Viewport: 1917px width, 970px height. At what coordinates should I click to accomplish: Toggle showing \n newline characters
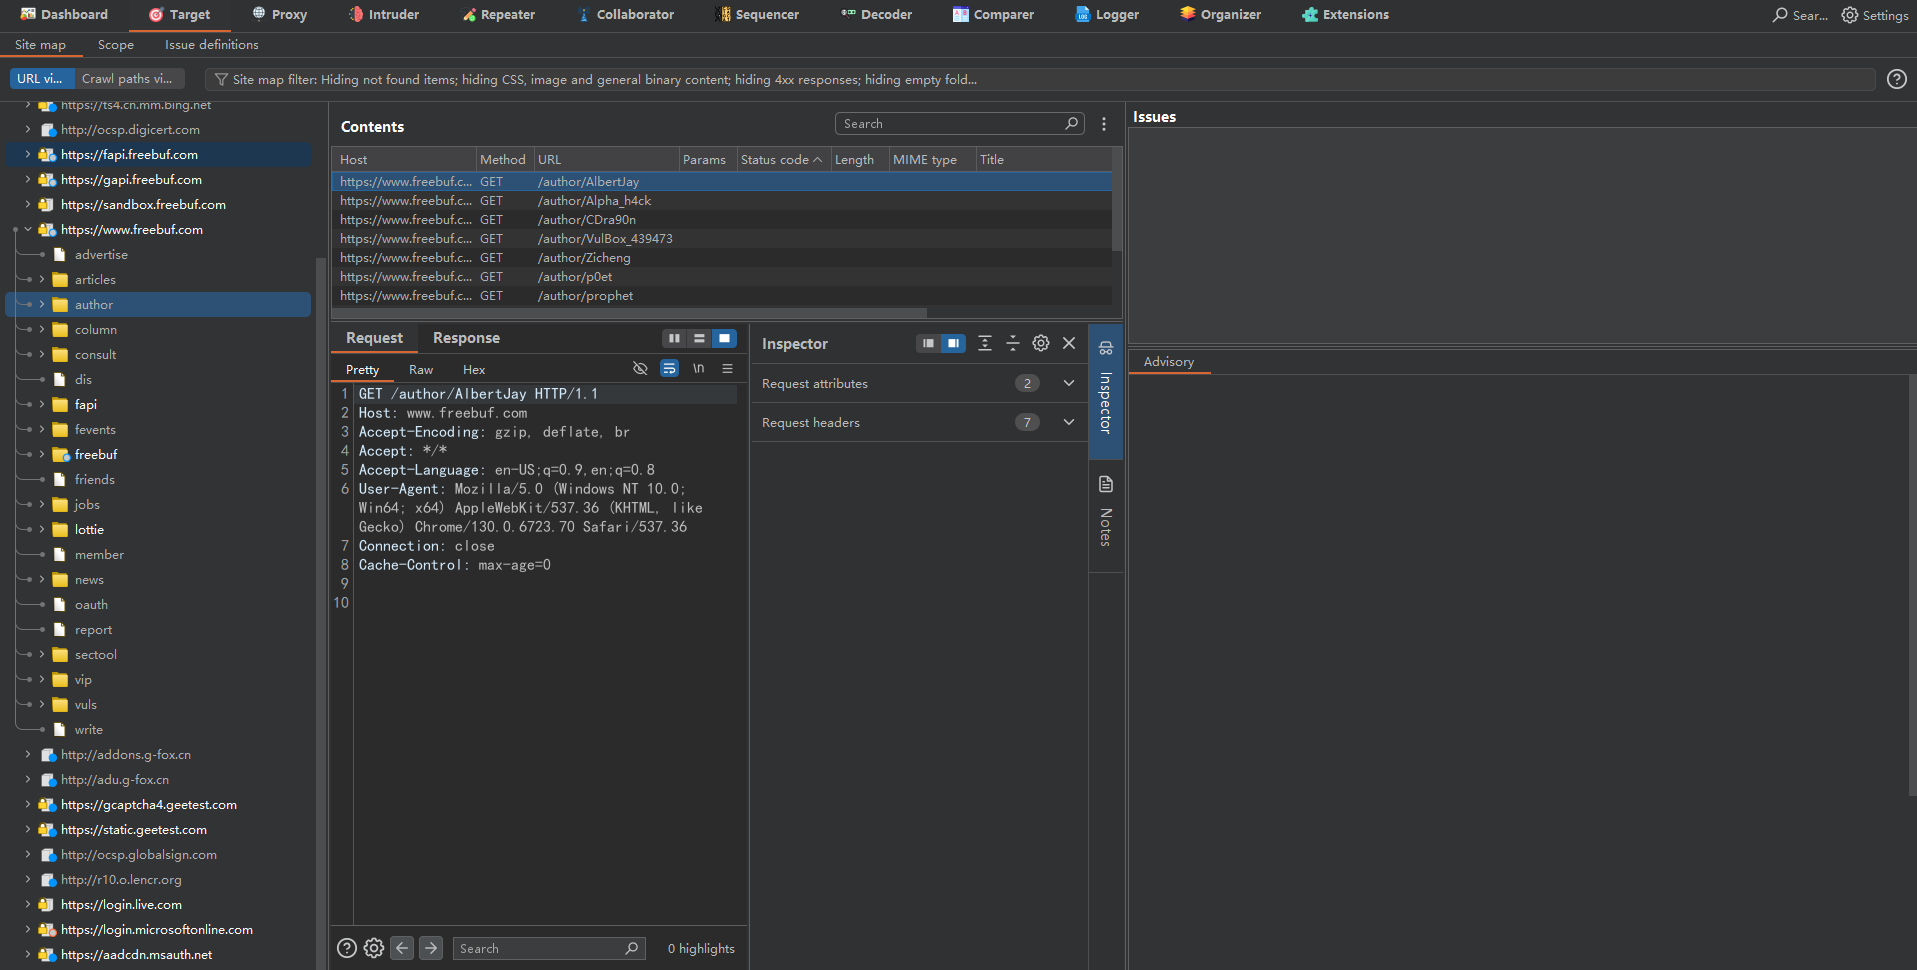[698, 369]
